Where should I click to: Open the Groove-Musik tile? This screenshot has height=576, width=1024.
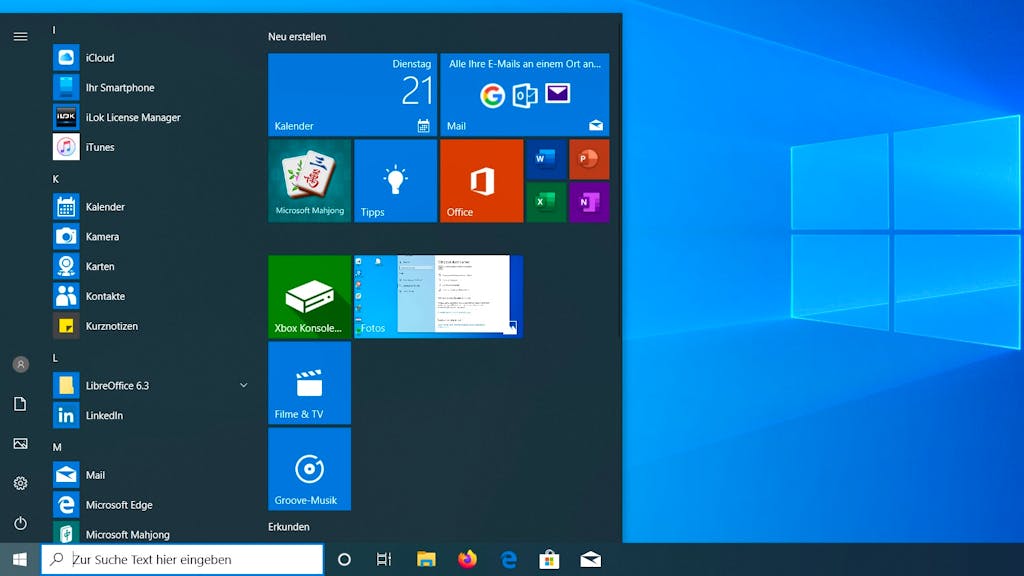pos(310,469)
